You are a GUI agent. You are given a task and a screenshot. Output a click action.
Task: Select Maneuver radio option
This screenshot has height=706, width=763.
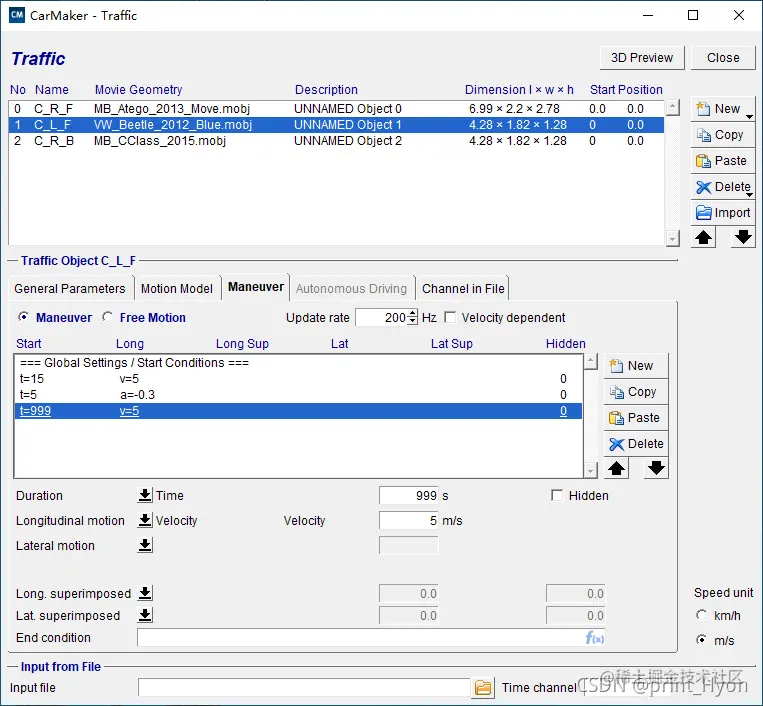tap(23, 317)
